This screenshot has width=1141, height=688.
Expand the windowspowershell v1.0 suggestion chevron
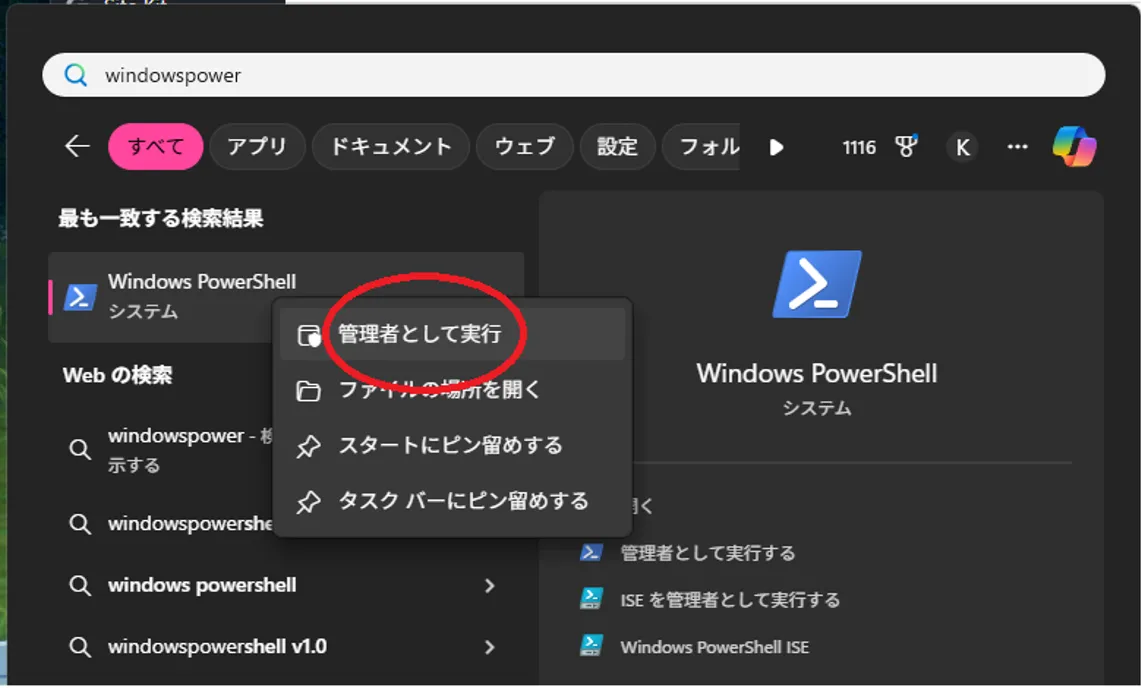tap(490, 647)
